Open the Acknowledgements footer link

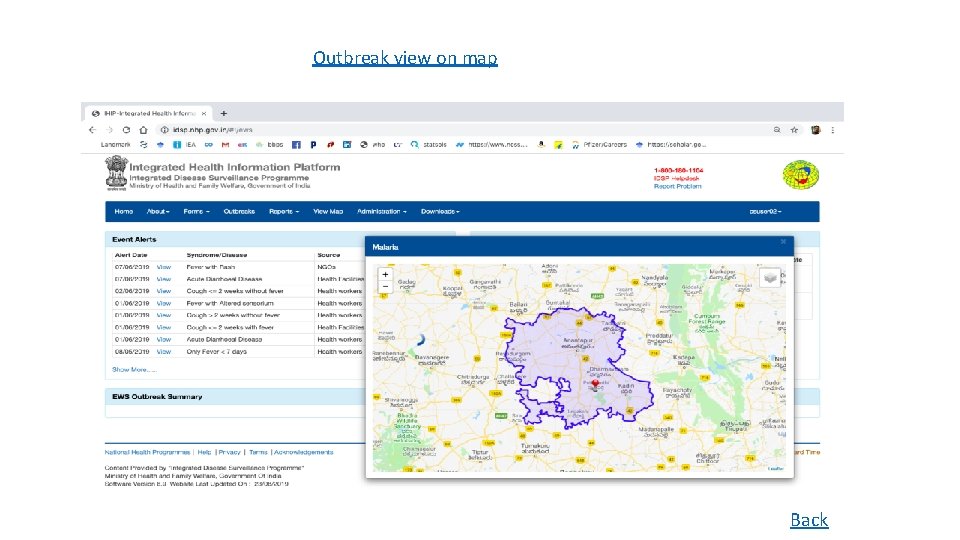click(304, 452)
